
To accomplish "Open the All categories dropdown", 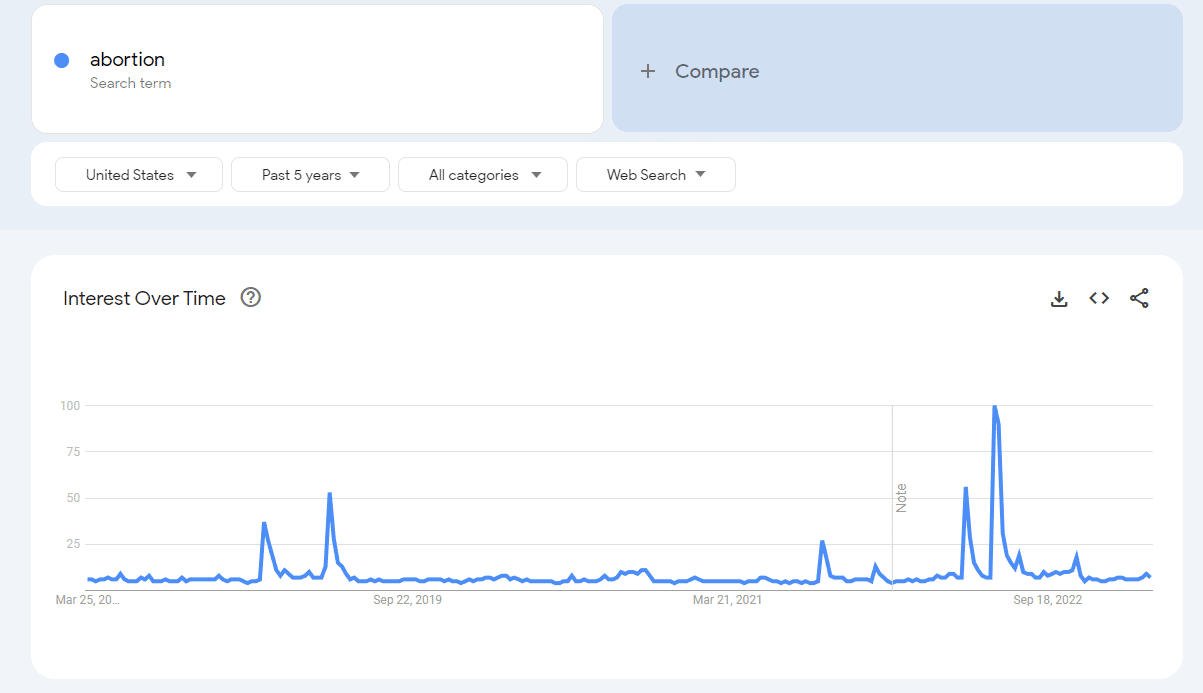I will coord(483,174).
